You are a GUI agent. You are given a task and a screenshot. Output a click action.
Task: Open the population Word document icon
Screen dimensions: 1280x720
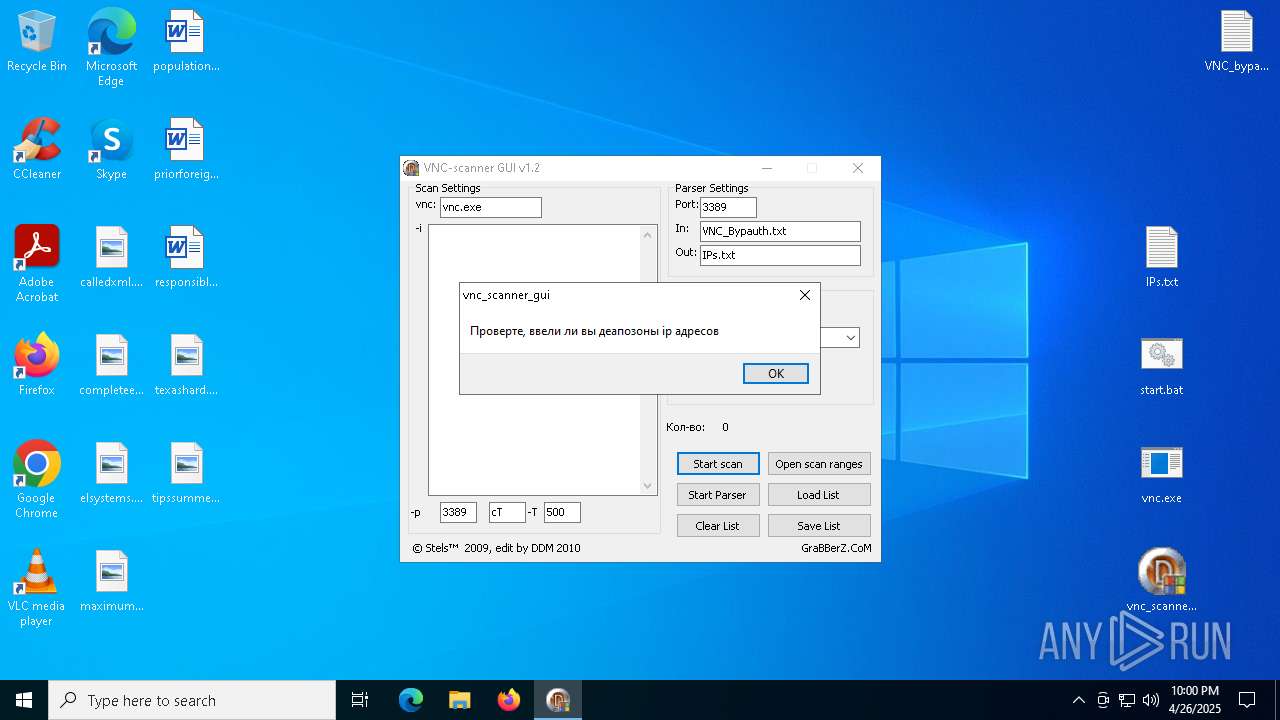pyautogui.click(x=186, y=42)
